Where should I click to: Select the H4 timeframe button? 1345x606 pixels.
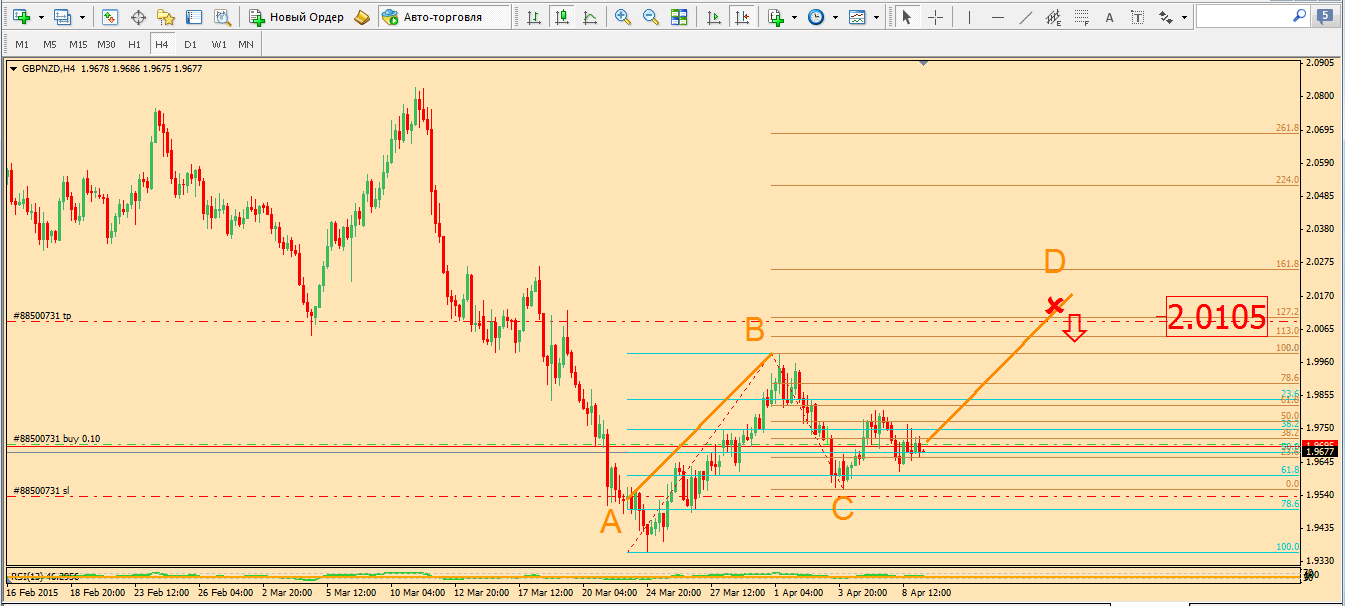click(162, 45)
